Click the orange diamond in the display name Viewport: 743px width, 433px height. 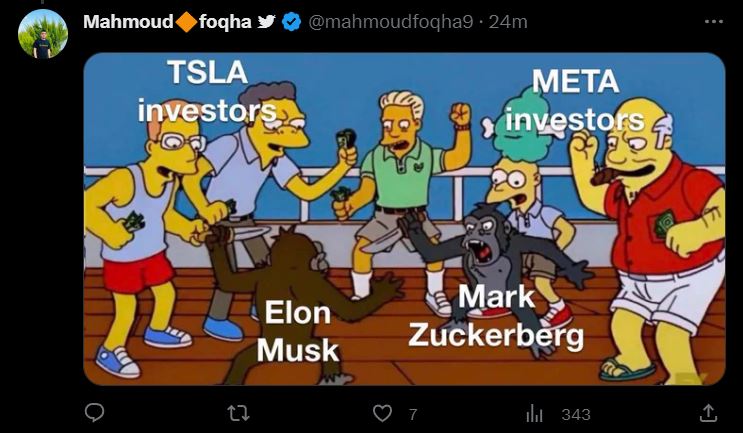pyautogui.click(x=186, y=22)
